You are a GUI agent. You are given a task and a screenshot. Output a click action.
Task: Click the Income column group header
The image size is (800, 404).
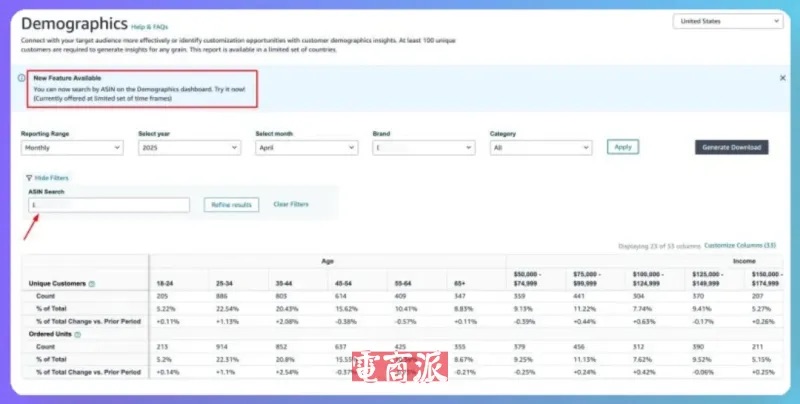[744, 261]
